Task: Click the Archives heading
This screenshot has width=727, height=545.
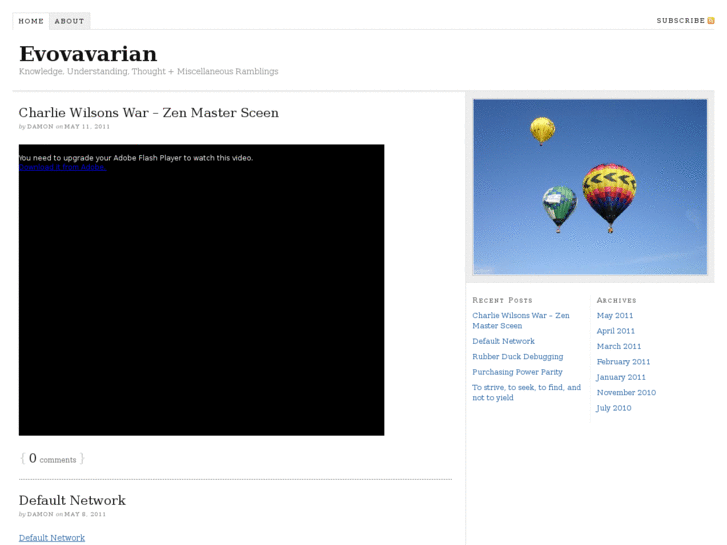Action: 616,300
